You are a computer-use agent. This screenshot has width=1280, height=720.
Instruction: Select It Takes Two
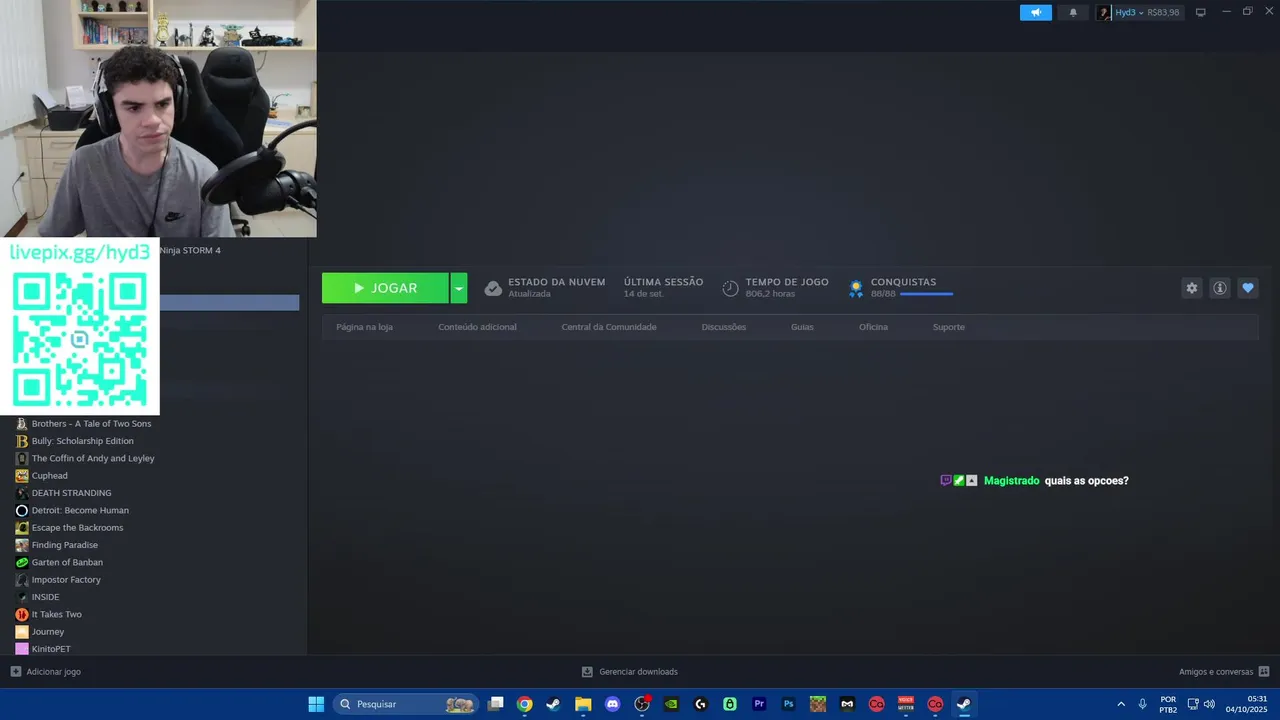(56, 614)
